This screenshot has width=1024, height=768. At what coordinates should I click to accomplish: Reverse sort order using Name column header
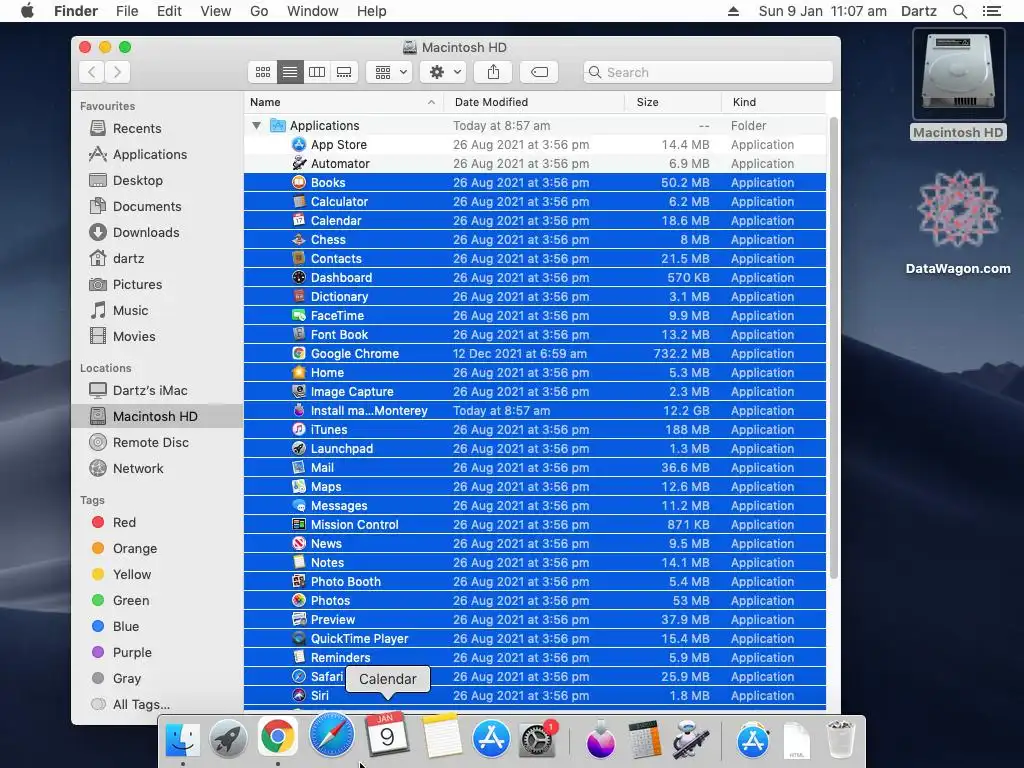click(344, 102)
